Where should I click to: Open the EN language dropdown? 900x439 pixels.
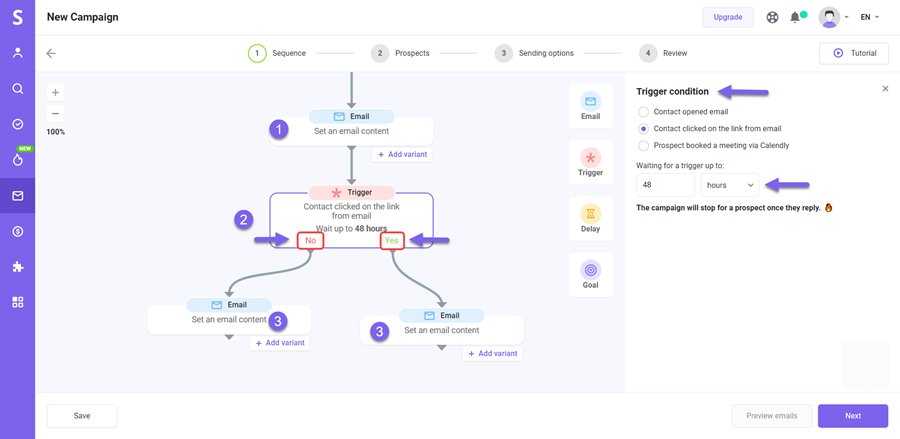870,17
